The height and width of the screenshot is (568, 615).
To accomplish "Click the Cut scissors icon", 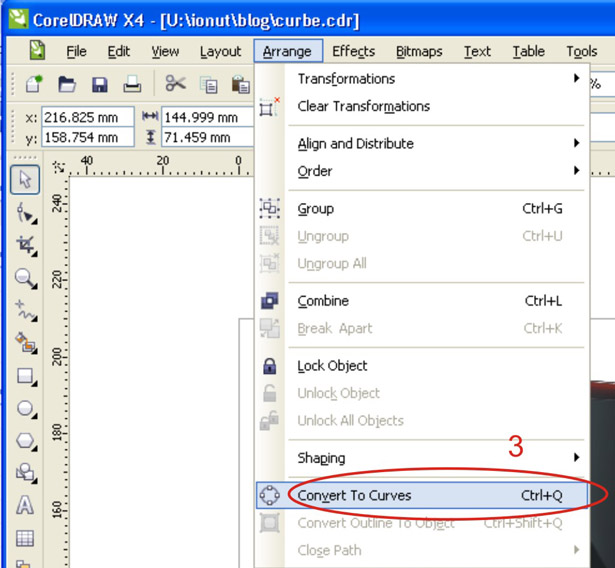I will pos(175,84).
